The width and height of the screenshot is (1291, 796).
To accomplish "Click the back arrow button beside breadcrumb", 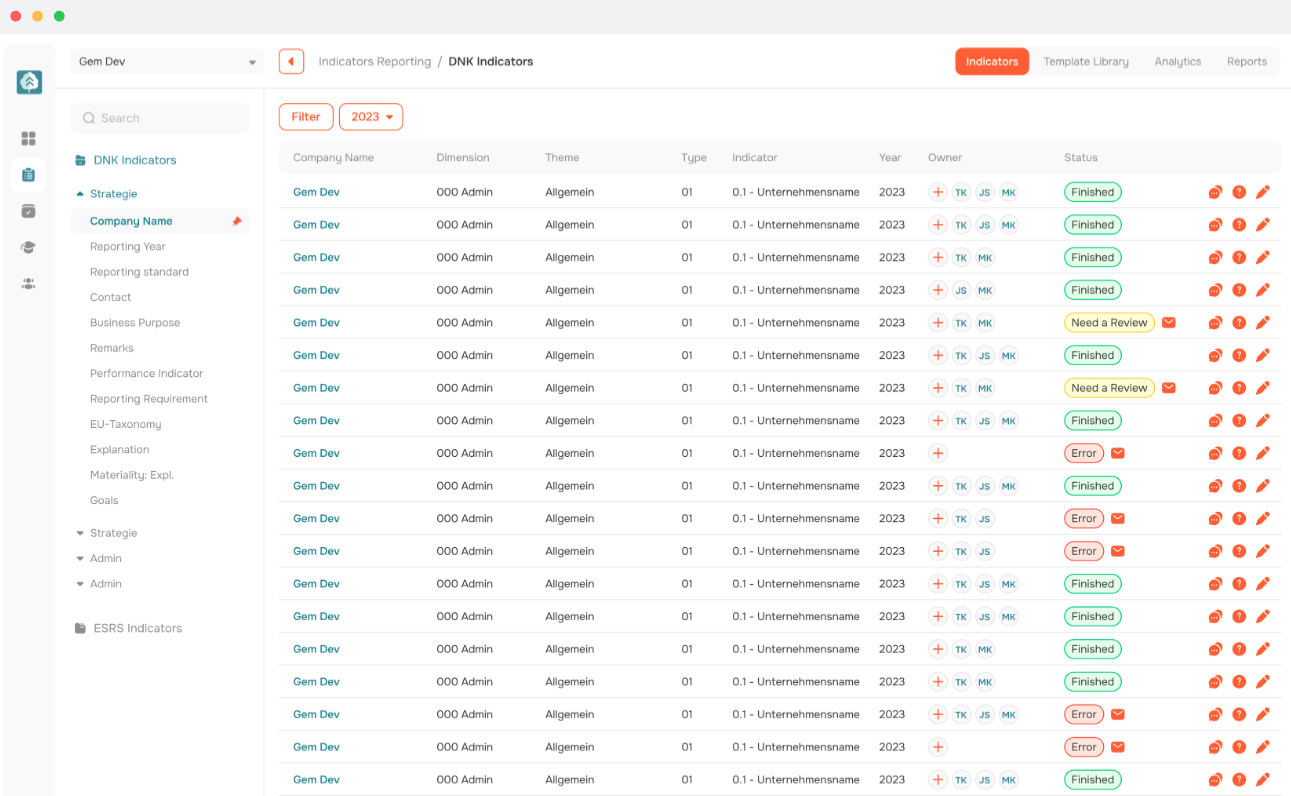I will pos(291,61).
